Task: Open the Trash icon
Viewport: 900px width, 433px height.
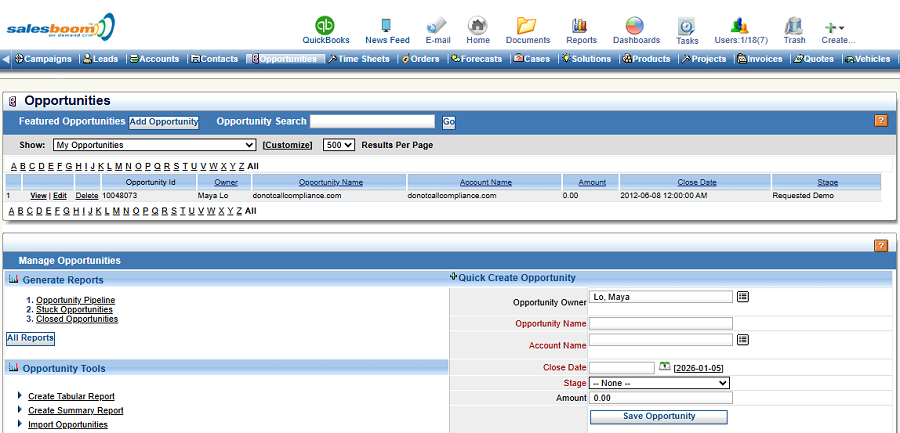Action: (x=794, y=26)
